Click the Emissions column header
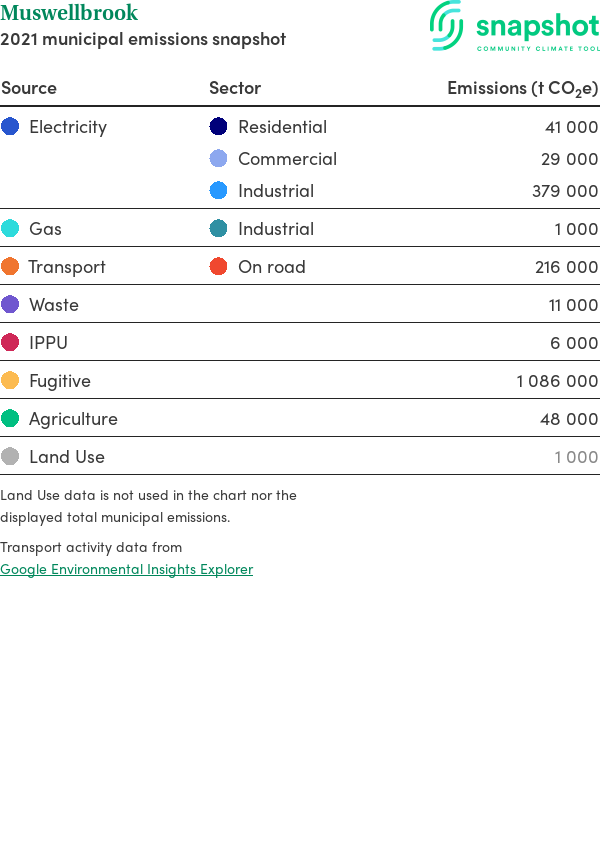 point(522,88)
